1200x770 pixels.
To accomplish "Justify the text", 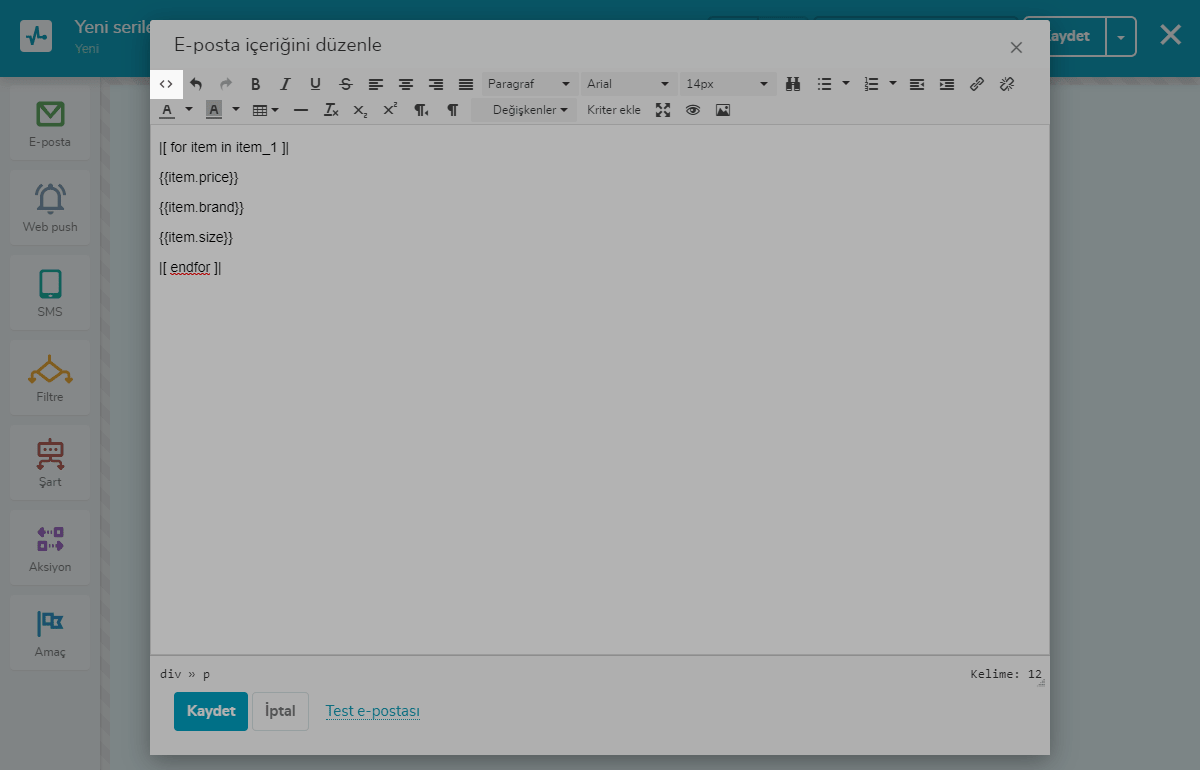I will [466, 84].
